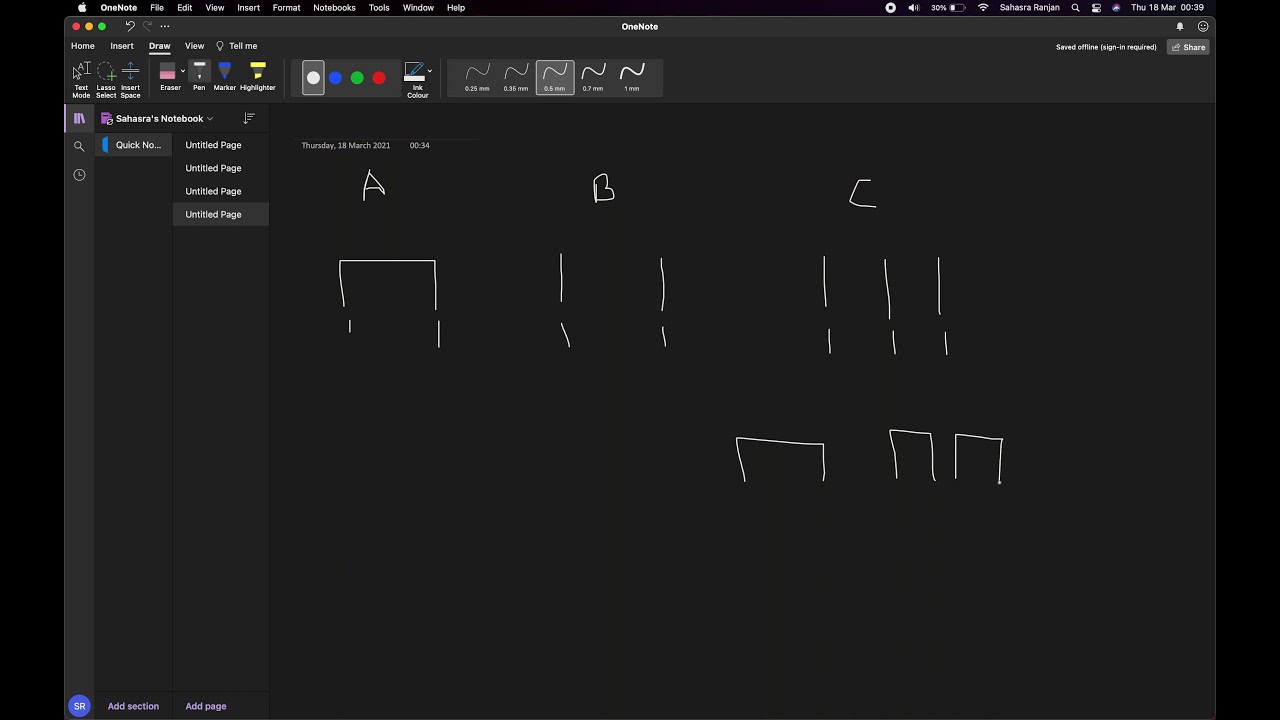The width and height of the screenshot is (1280, 720).
Task: Choose the Insert Space tool
Action: click(x=130, y=79)
